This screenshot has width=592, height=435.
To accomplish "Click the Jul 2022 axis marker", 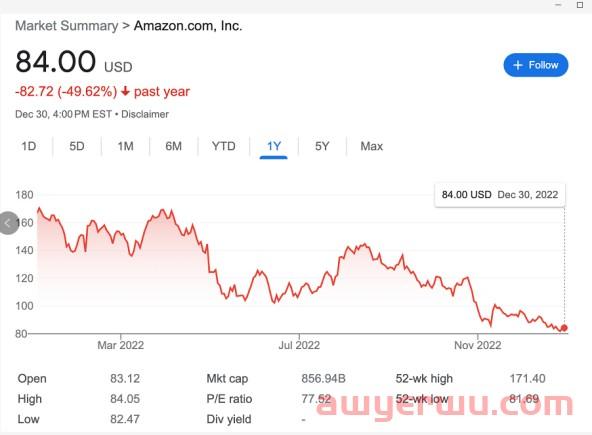I will (x=299, y=345).
